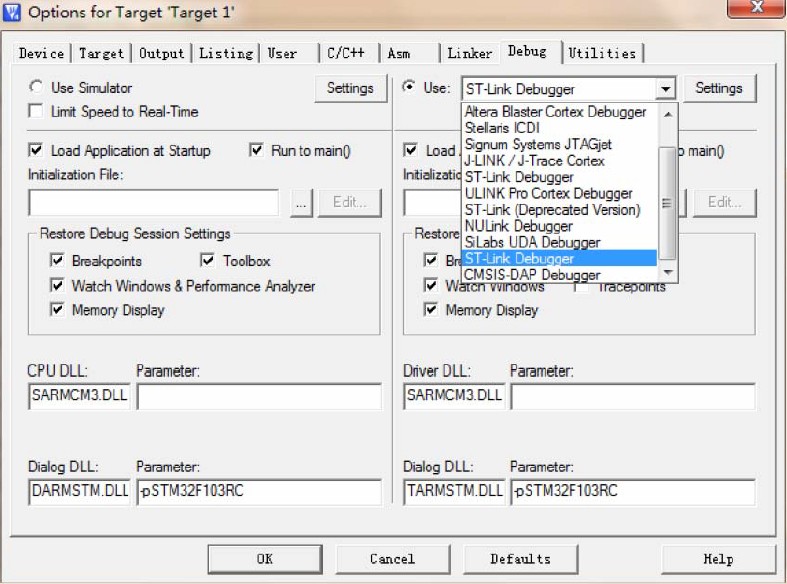Click Driver DLL field SARMCM3.DLL
787x584 pixels.
click(x=454, y=396)
